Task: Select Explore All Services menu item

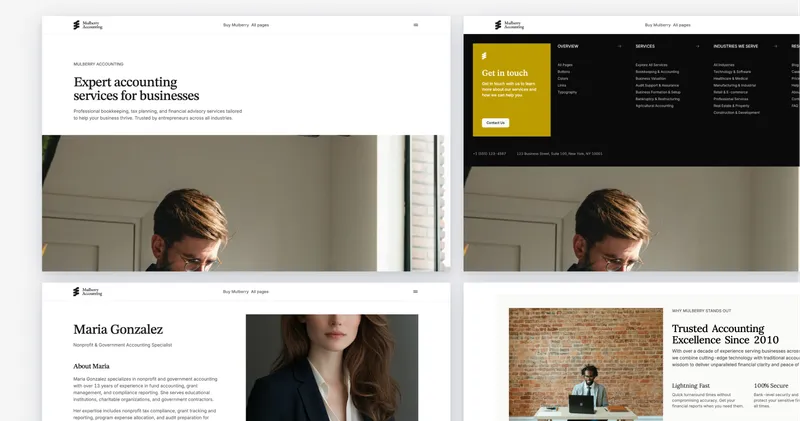Action: [652, 65]
